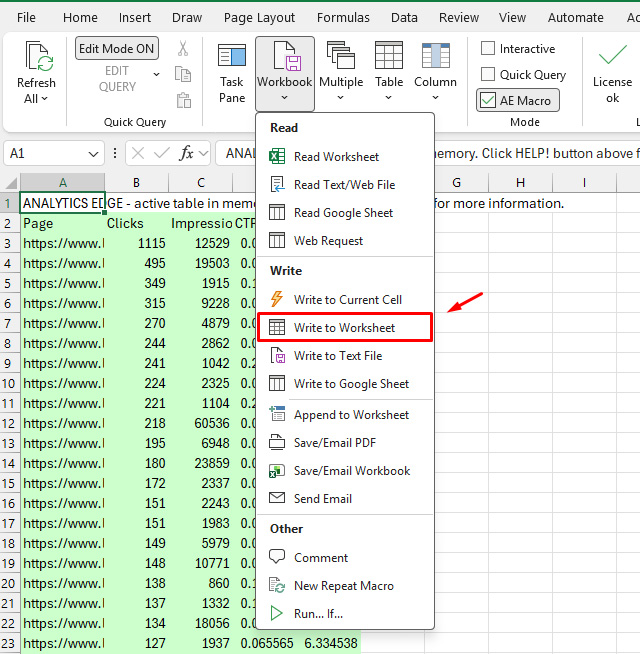This screenshot has width=640, height=654.
Task: Click cell with value 60536
Action: click(x=201, y=423)
